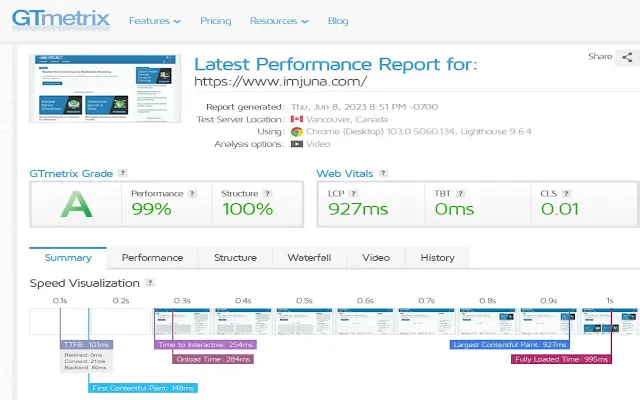Click the 0ms TBT value
This screenshot has height=400, width=640.
pos(454,209)
